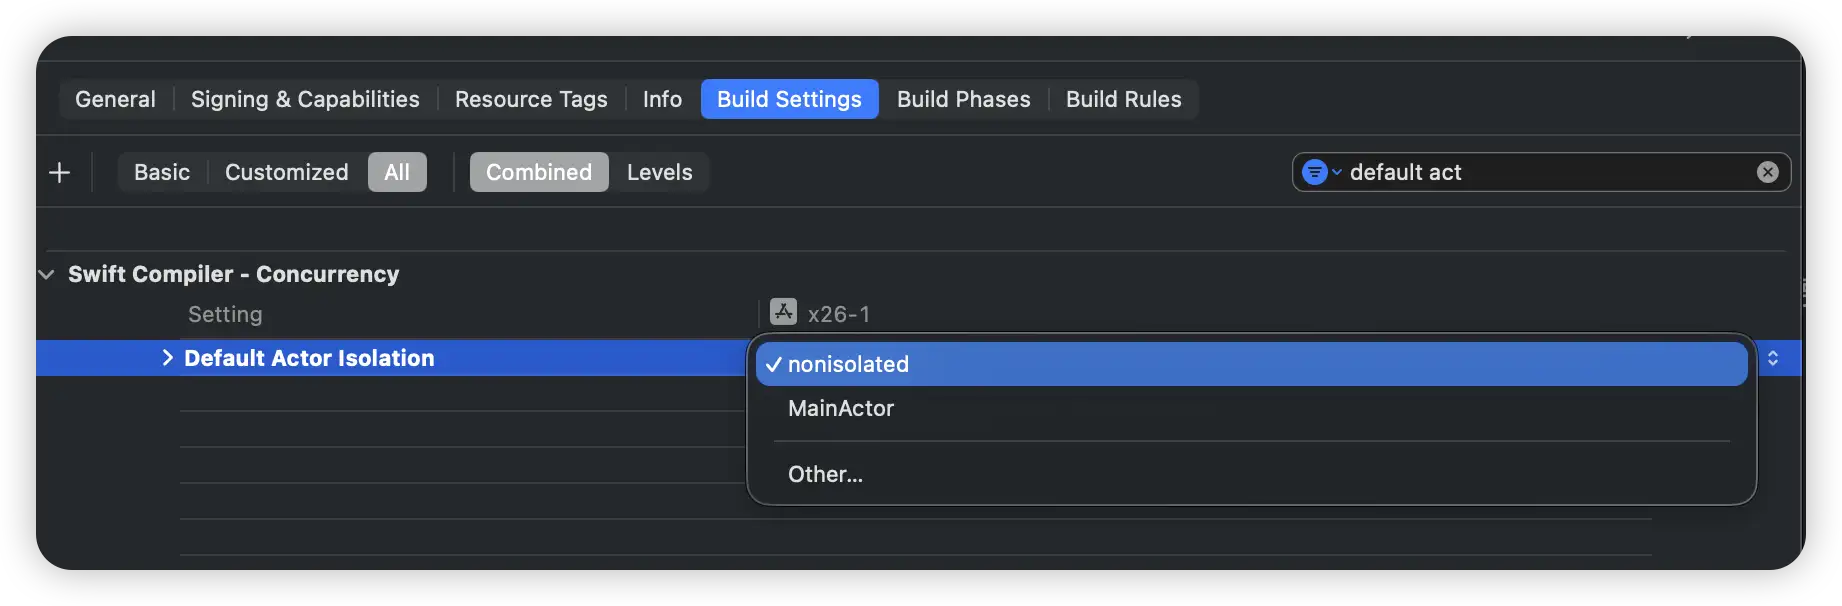Select MainActor from the popup menu
The width and height of the screenshot is (1842, 606).
pos(841,408)
